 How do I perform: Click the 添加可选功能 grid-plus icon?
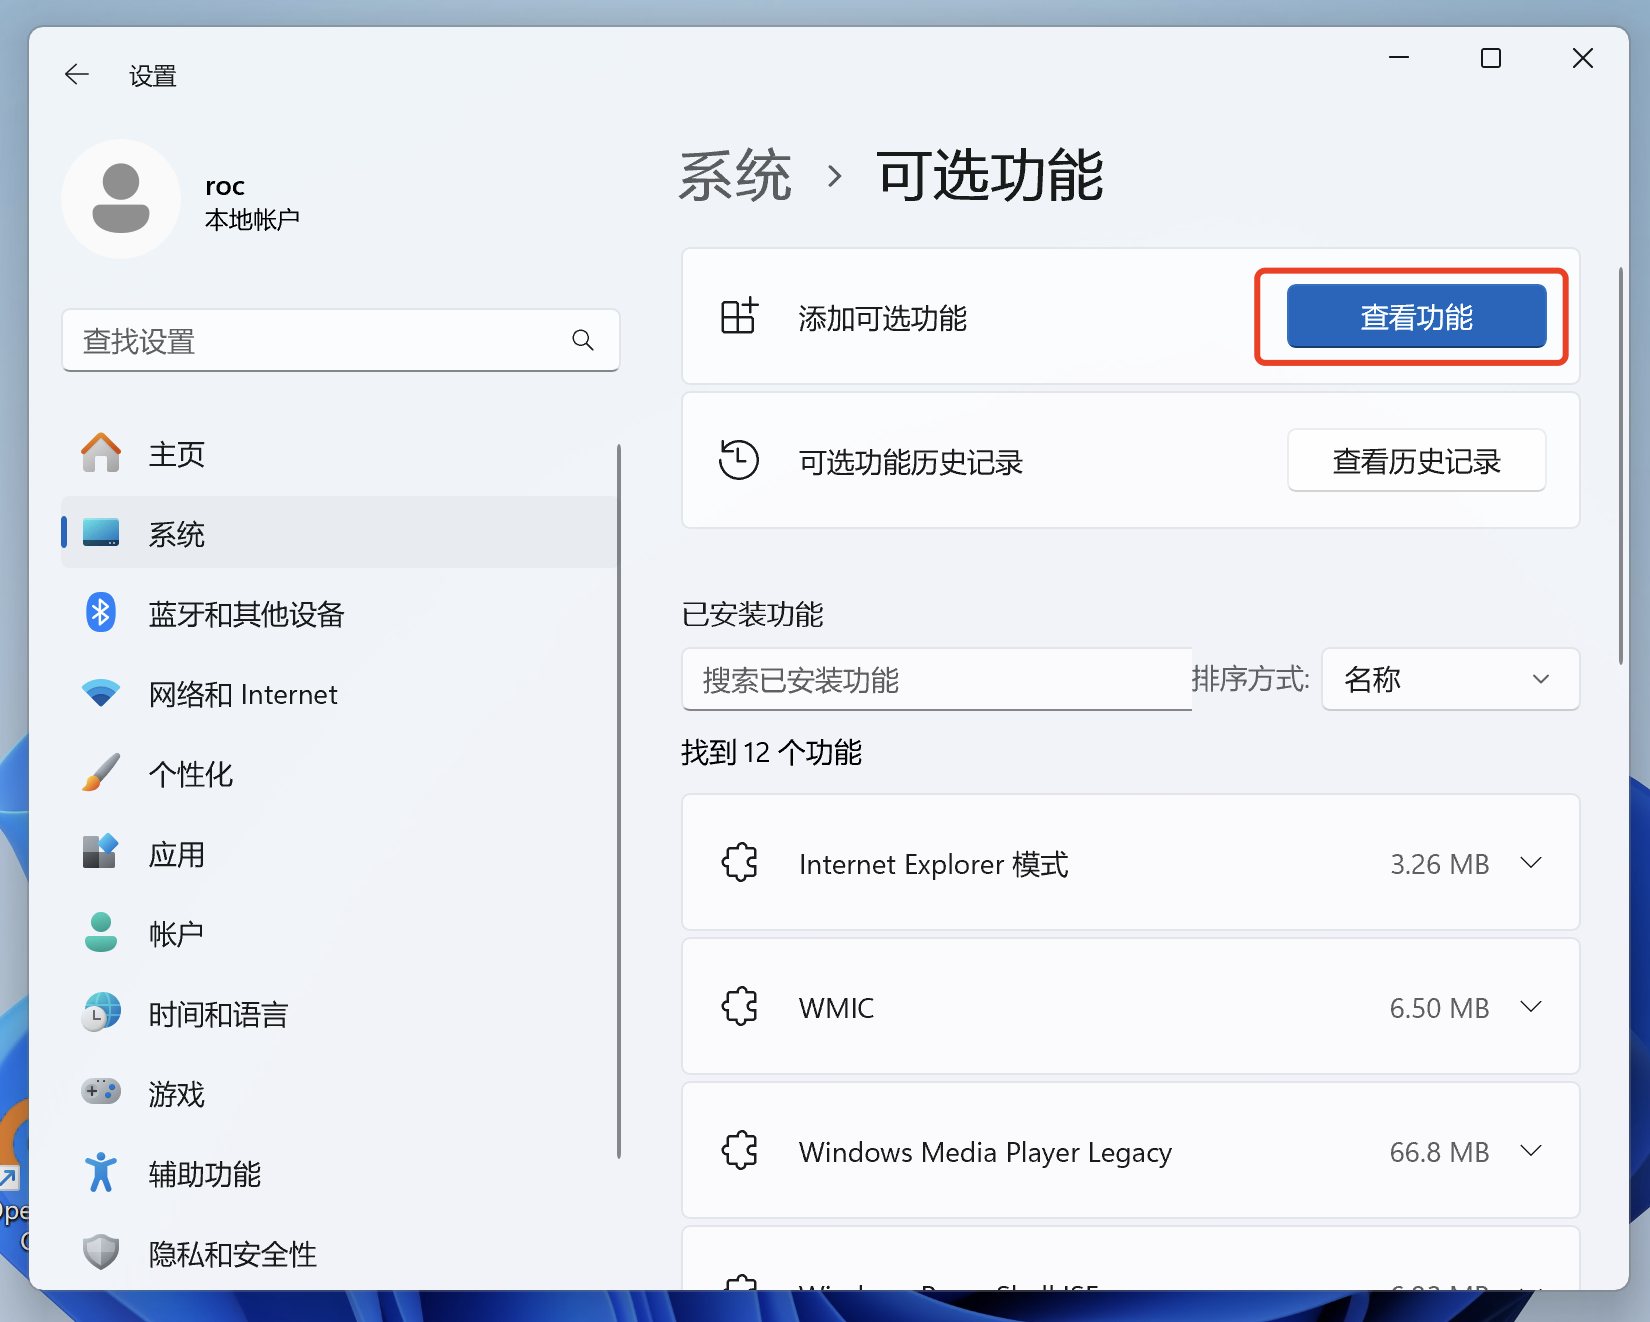tap(739, 316)
